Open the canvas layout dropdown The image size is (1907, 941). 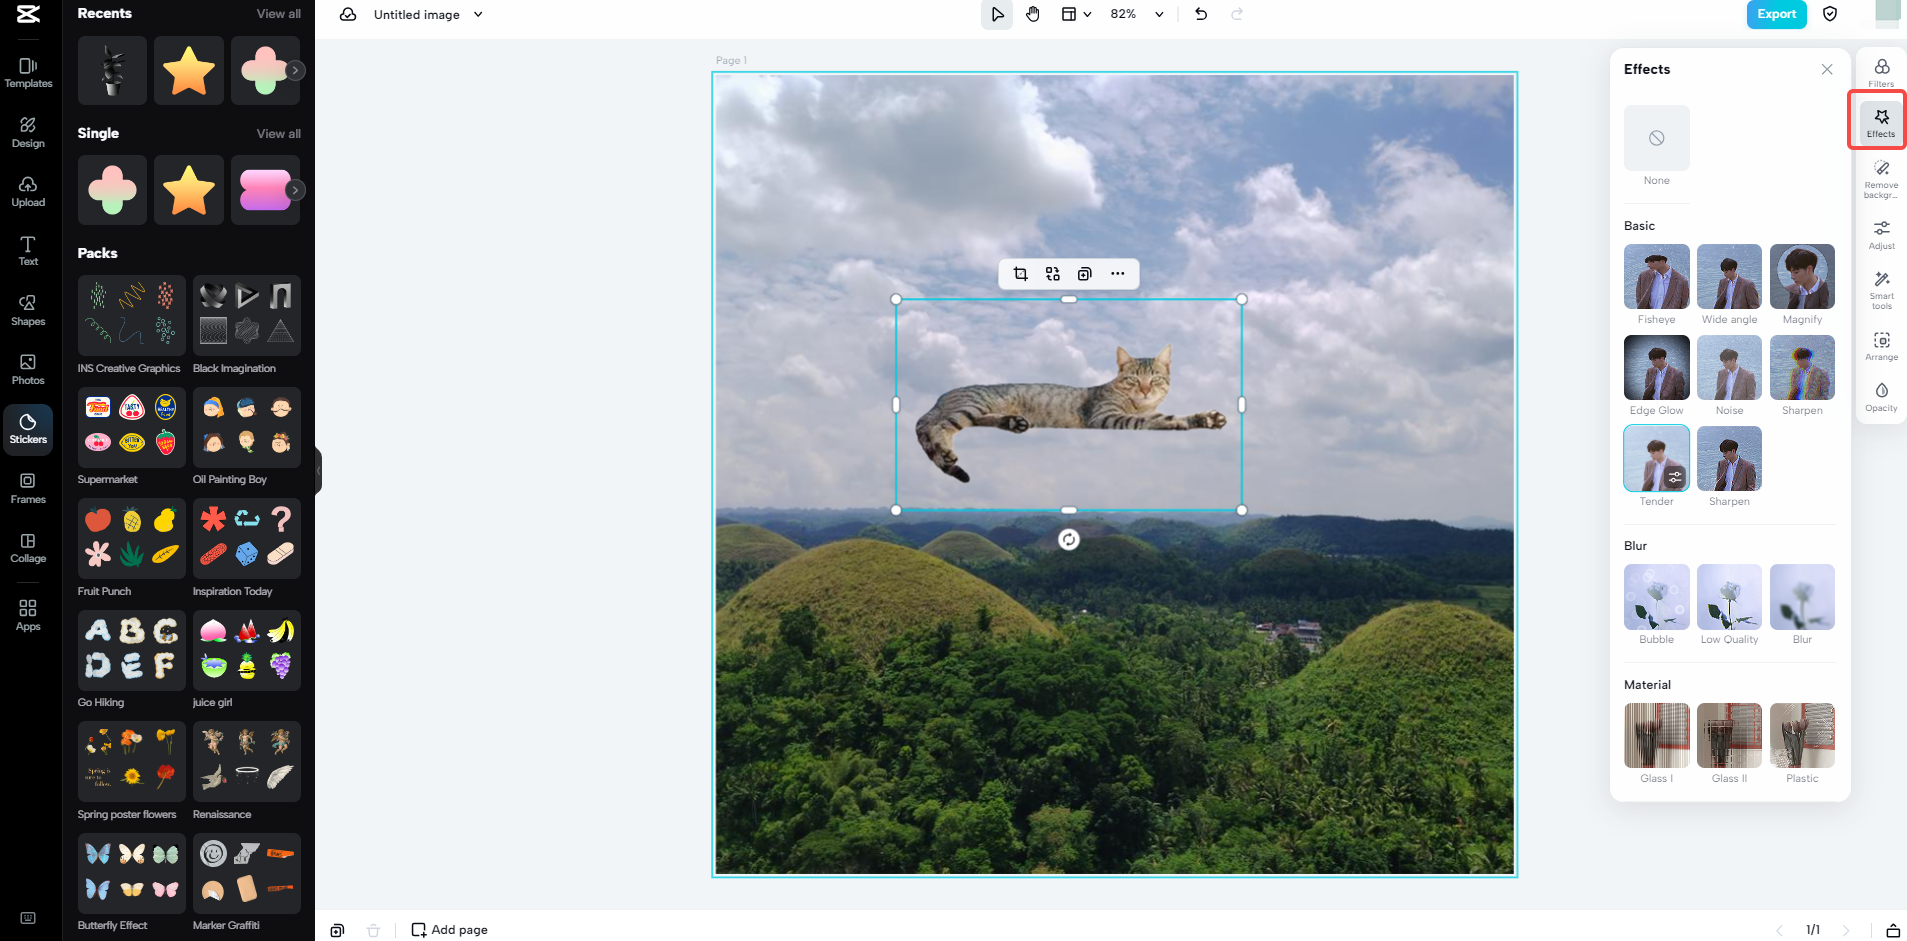(1076, 14)
